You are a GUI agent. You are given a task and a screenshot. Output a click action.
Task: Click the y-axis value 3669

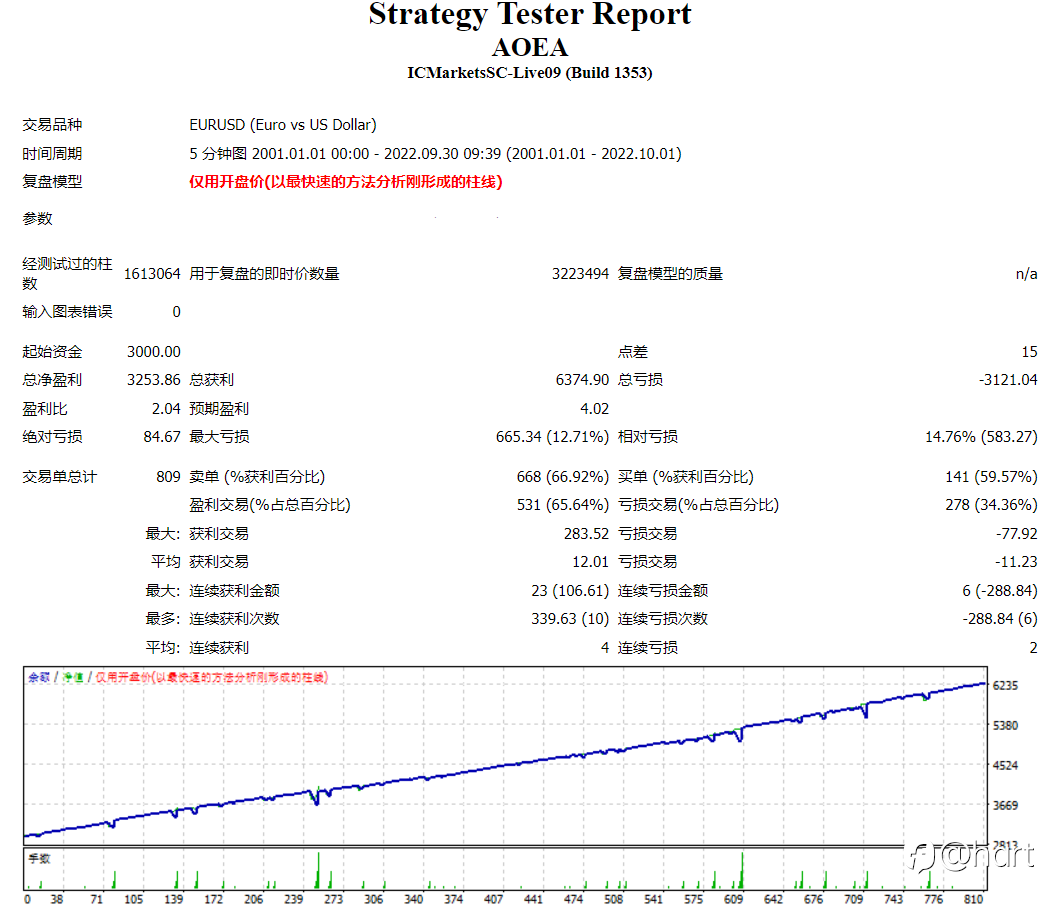coord(1005,805)
